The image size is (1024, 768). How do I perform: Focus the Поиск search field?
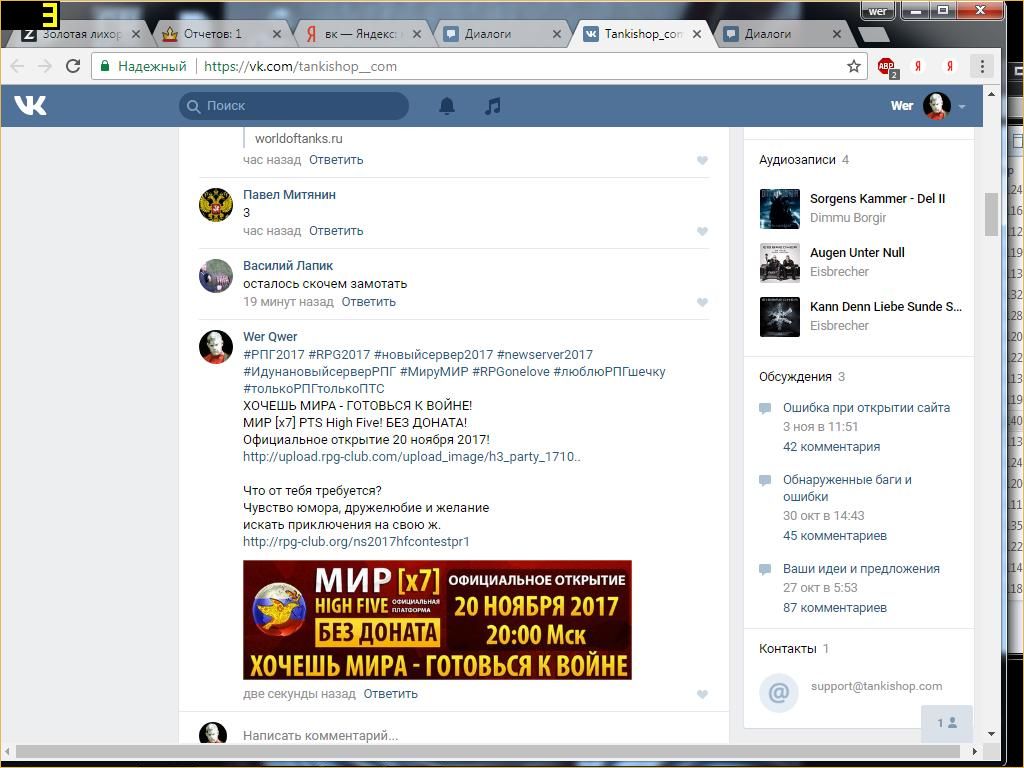(294, 106)
